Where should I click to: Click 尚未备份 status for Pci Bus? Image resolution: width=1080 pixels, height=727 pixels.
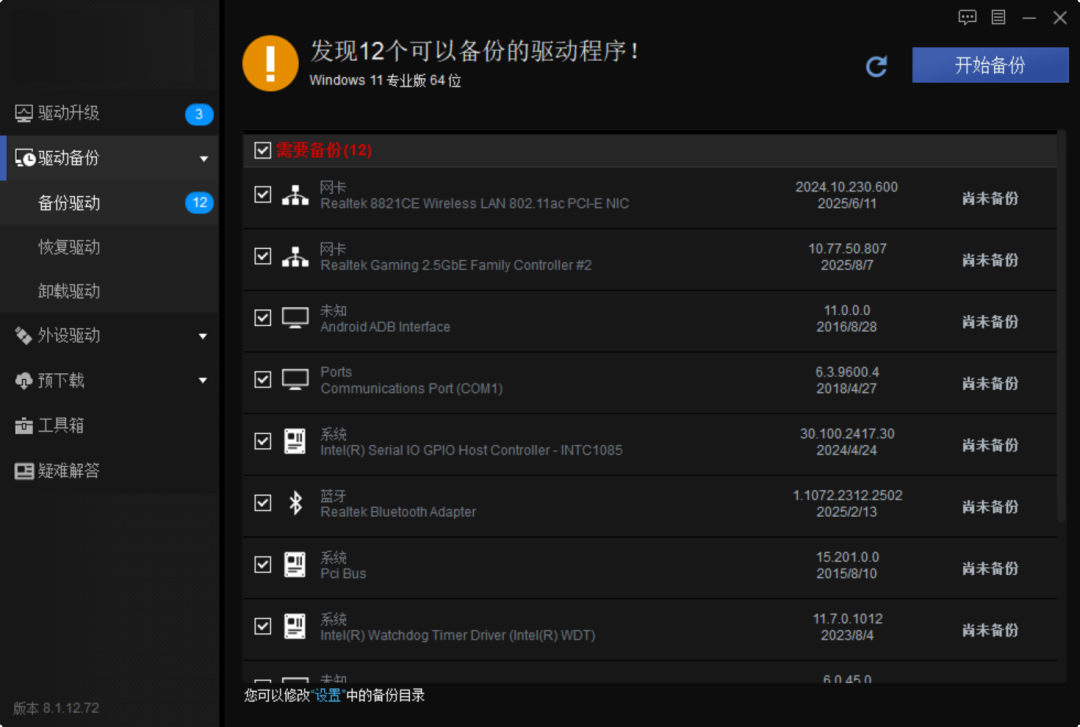point(990,569)
